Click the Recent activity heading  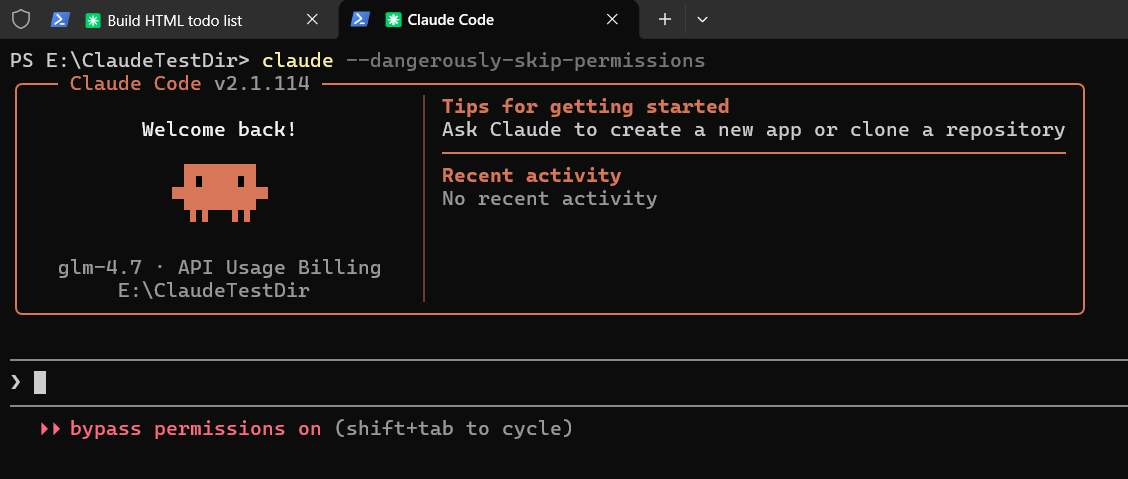(x=531, y=175)
